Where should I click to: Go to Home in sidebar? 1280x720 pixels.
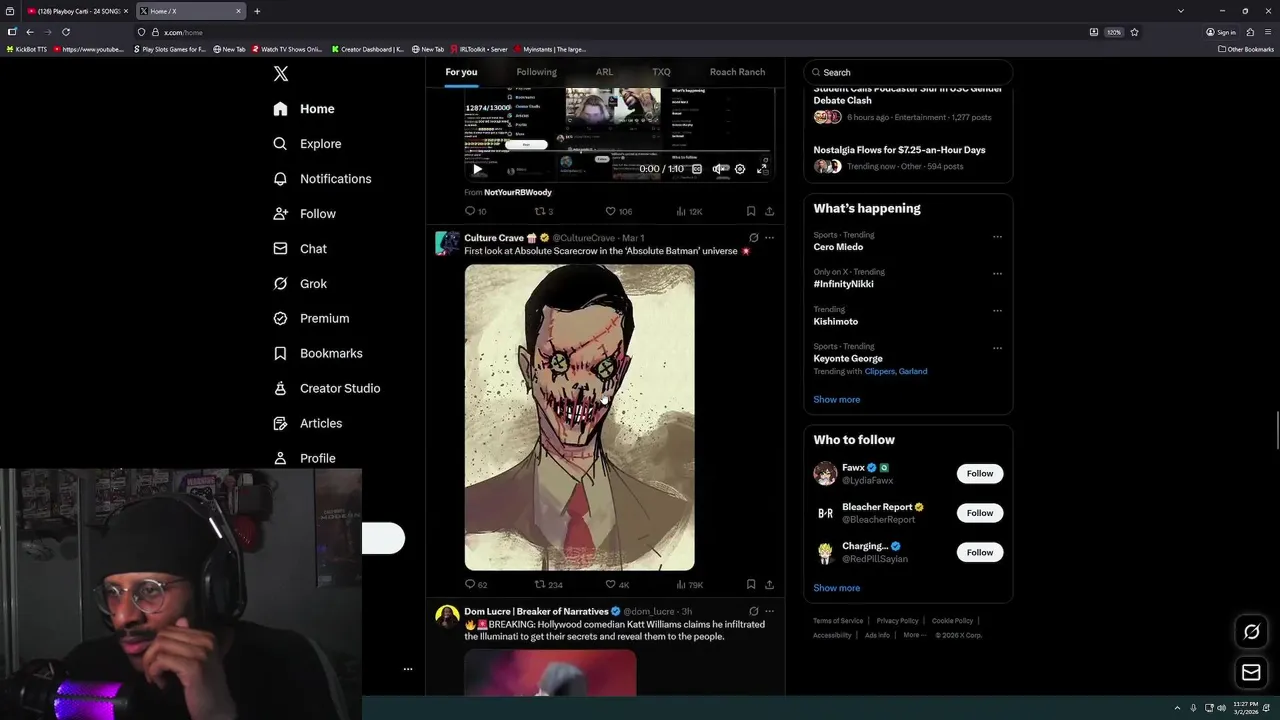[x=304, y=109]
